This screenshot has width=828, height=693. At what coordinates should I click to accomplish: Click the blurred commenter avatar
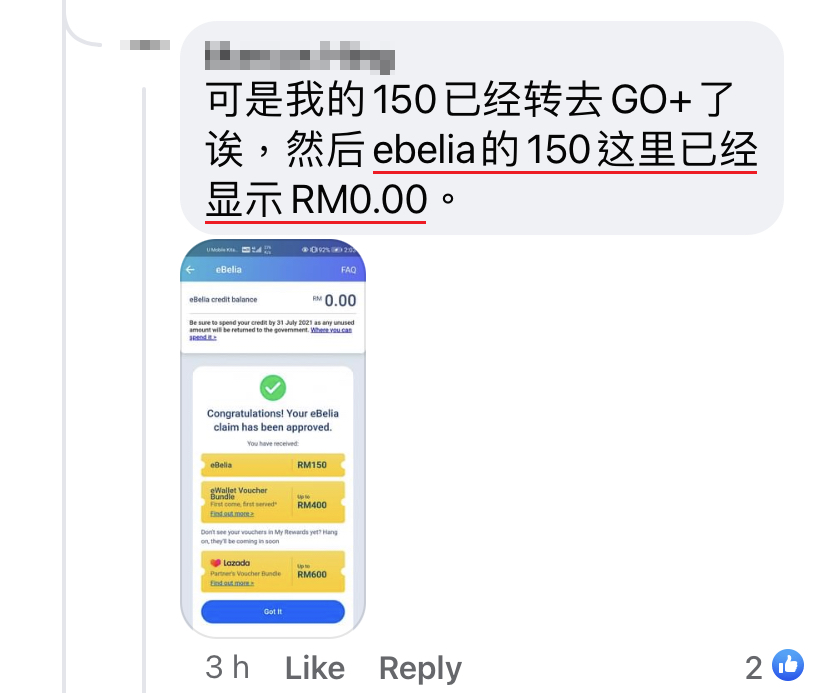point(145,45)
